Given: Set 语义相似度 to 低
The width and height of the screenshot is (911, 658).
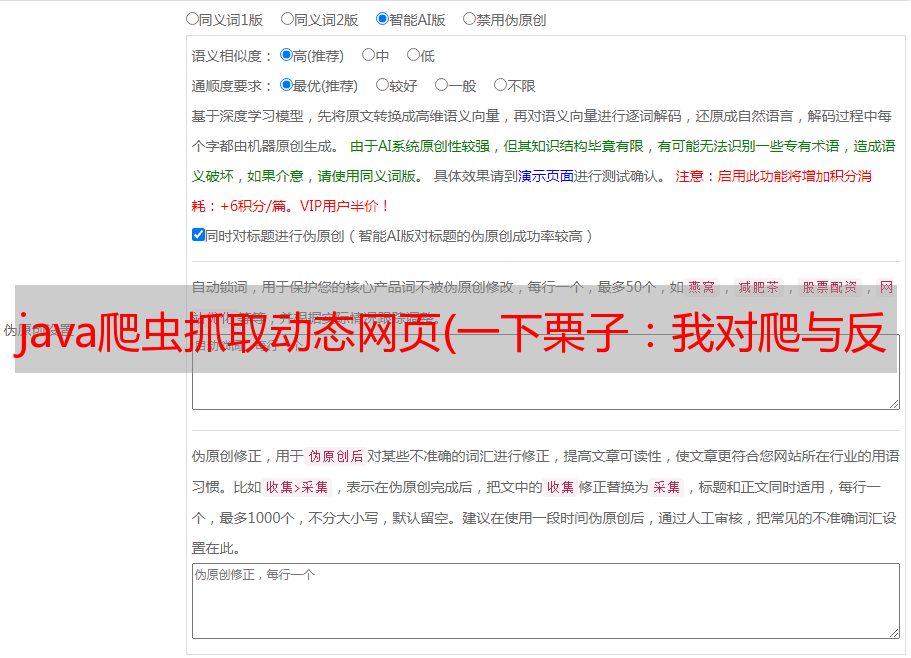Looking at the screenshot, I should 413,55.
